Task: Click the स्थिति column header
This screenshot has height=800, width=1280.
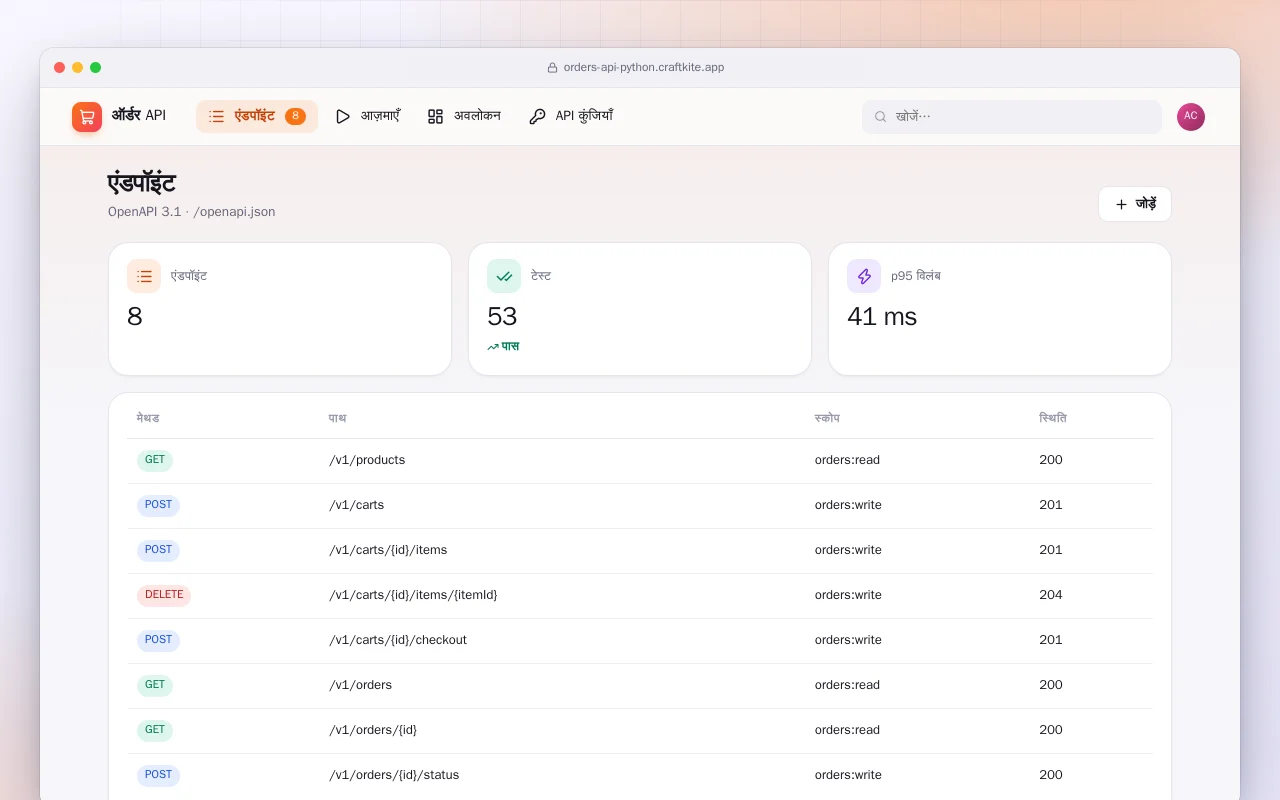Action: click(1053, 418)
